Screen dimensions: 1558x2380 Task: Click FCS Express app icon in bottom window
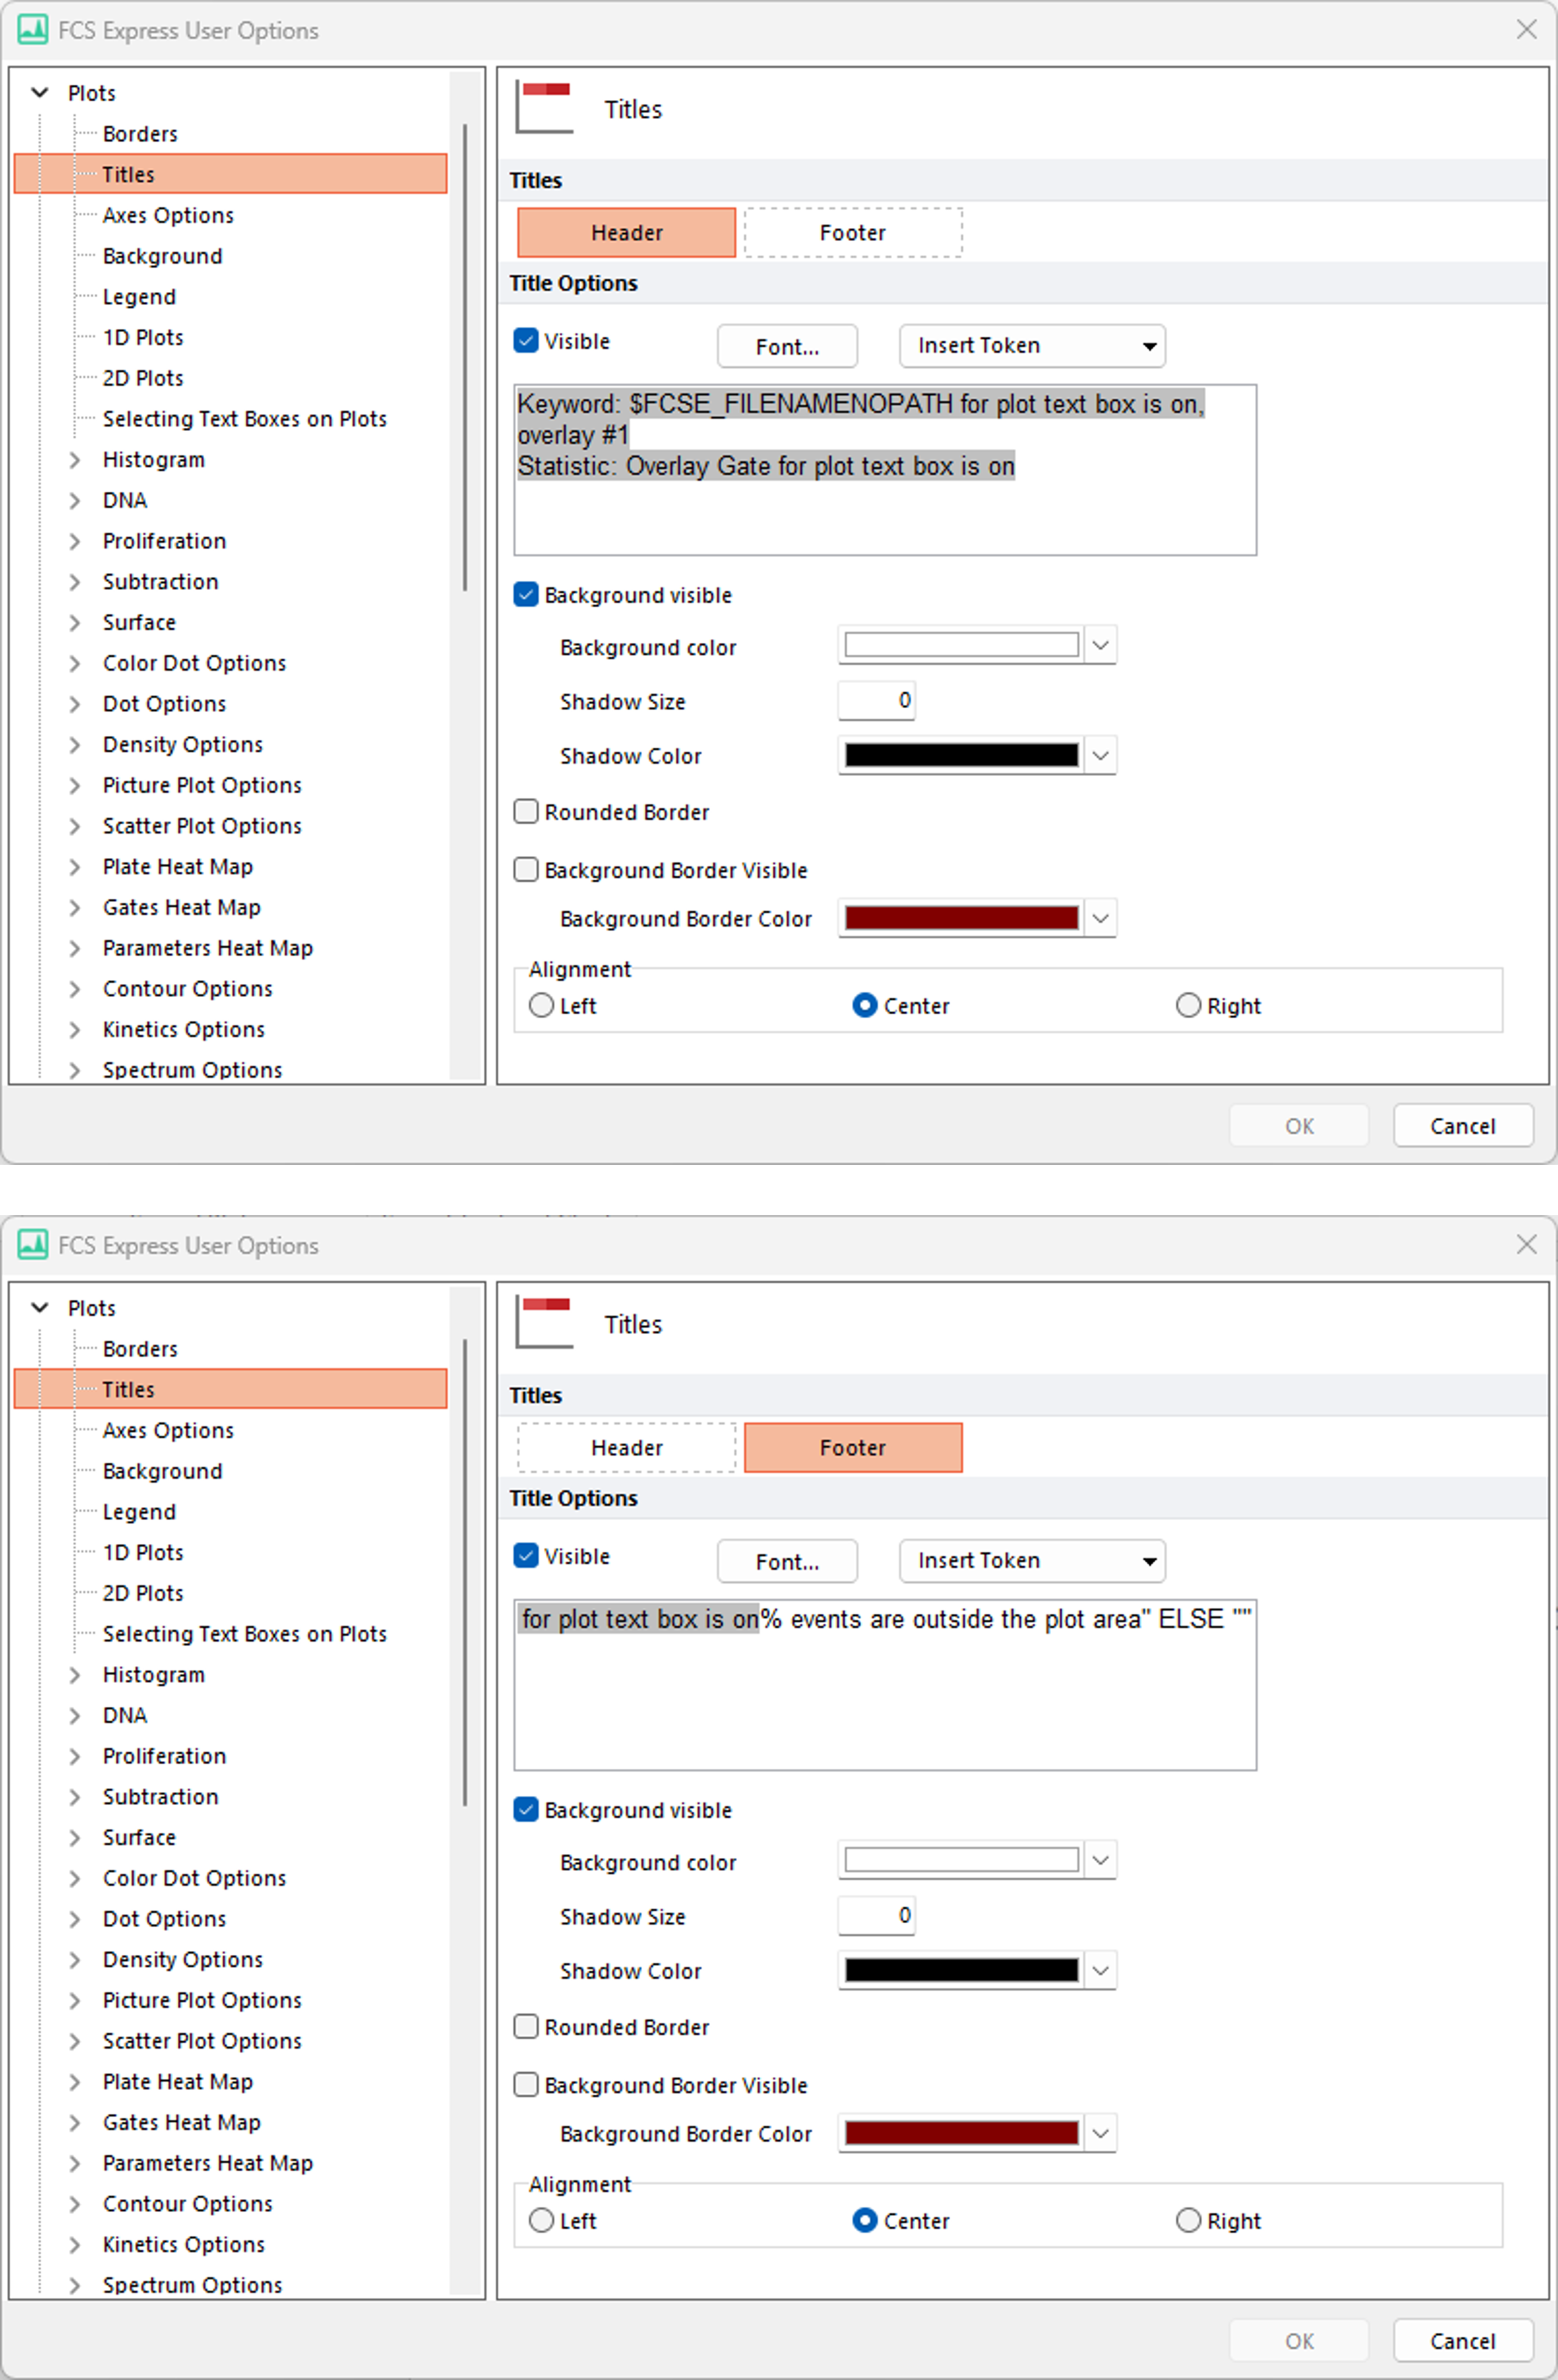pyautogui.click(x=33, y=1245)
